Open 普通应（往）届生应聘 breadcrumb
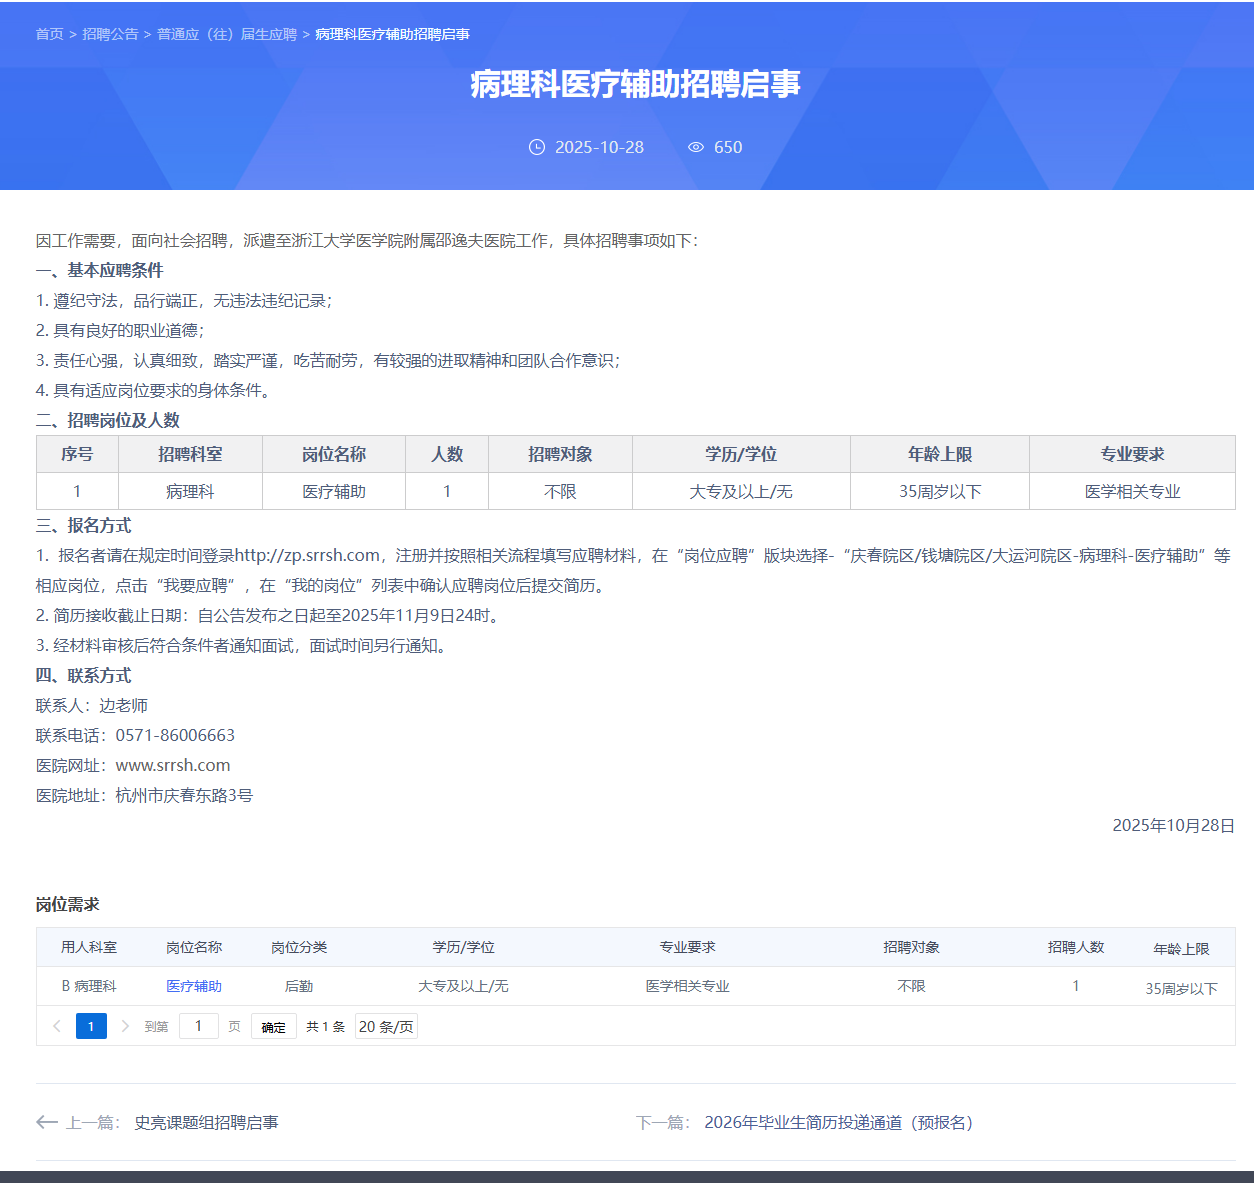Viewport: 1254px width, 1183px height. [x=227, y=34]
